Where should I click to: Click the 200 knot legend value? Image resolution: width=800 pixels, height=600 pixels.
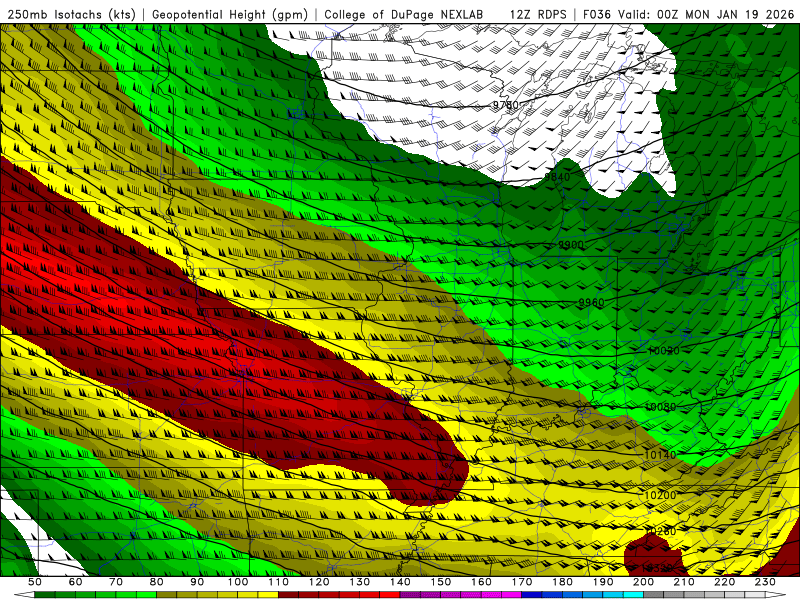(643, 582)
